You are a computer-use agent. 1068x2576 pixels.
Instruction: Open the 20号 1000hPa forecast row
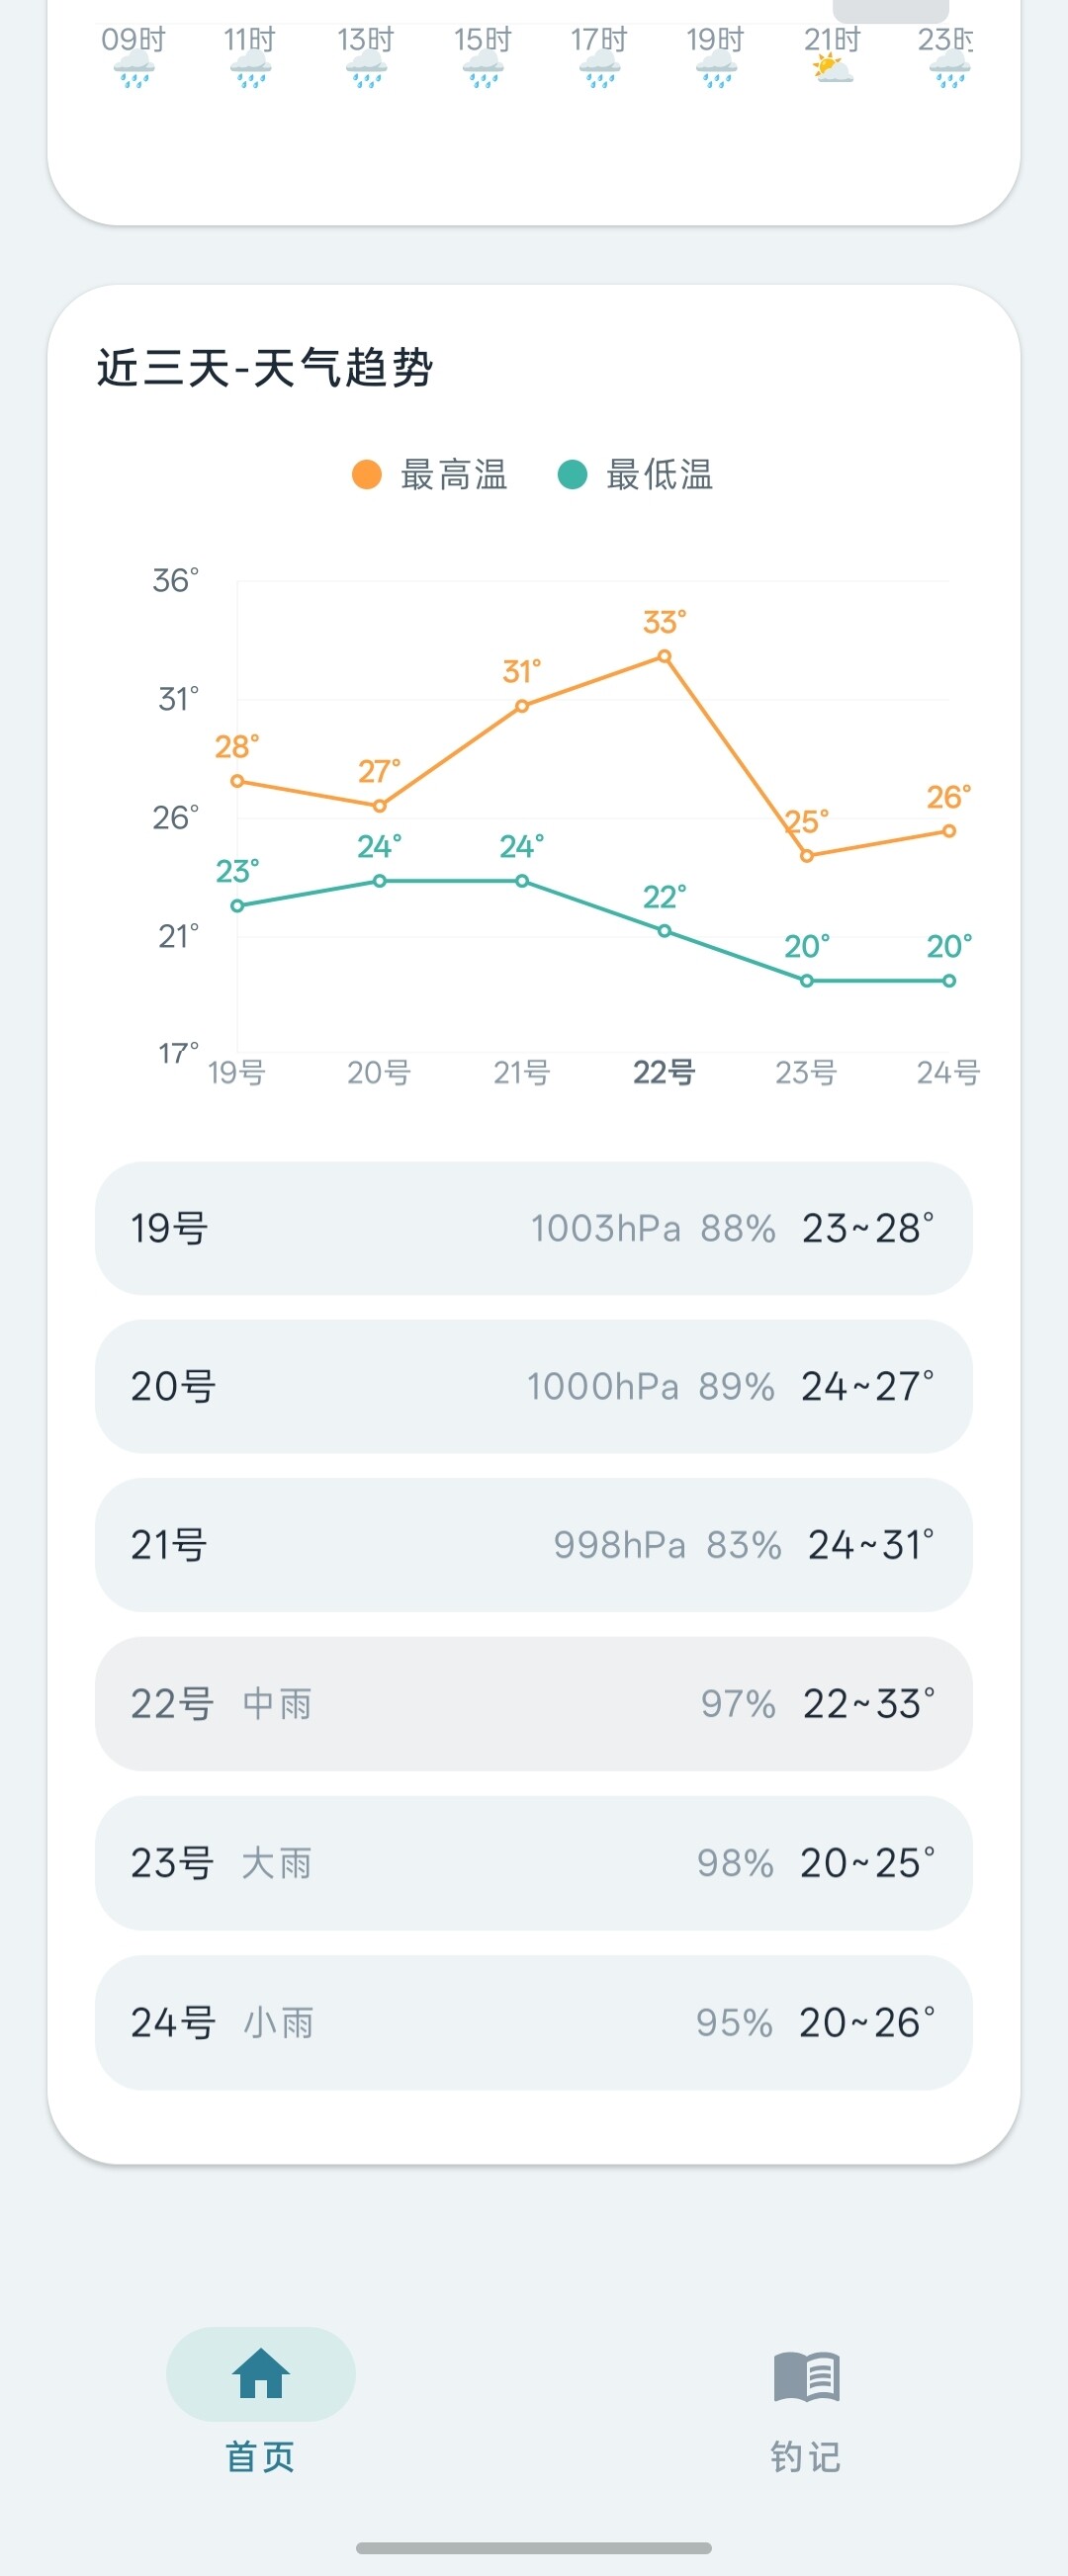[534, 1386]
